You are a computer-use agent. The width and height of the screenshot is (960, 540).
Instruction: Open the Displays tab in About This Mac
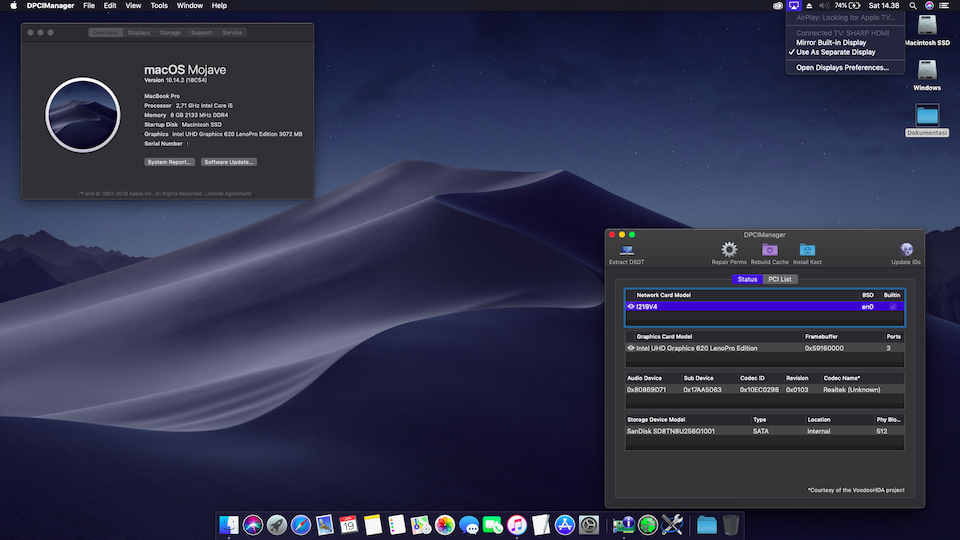(139, 32)
